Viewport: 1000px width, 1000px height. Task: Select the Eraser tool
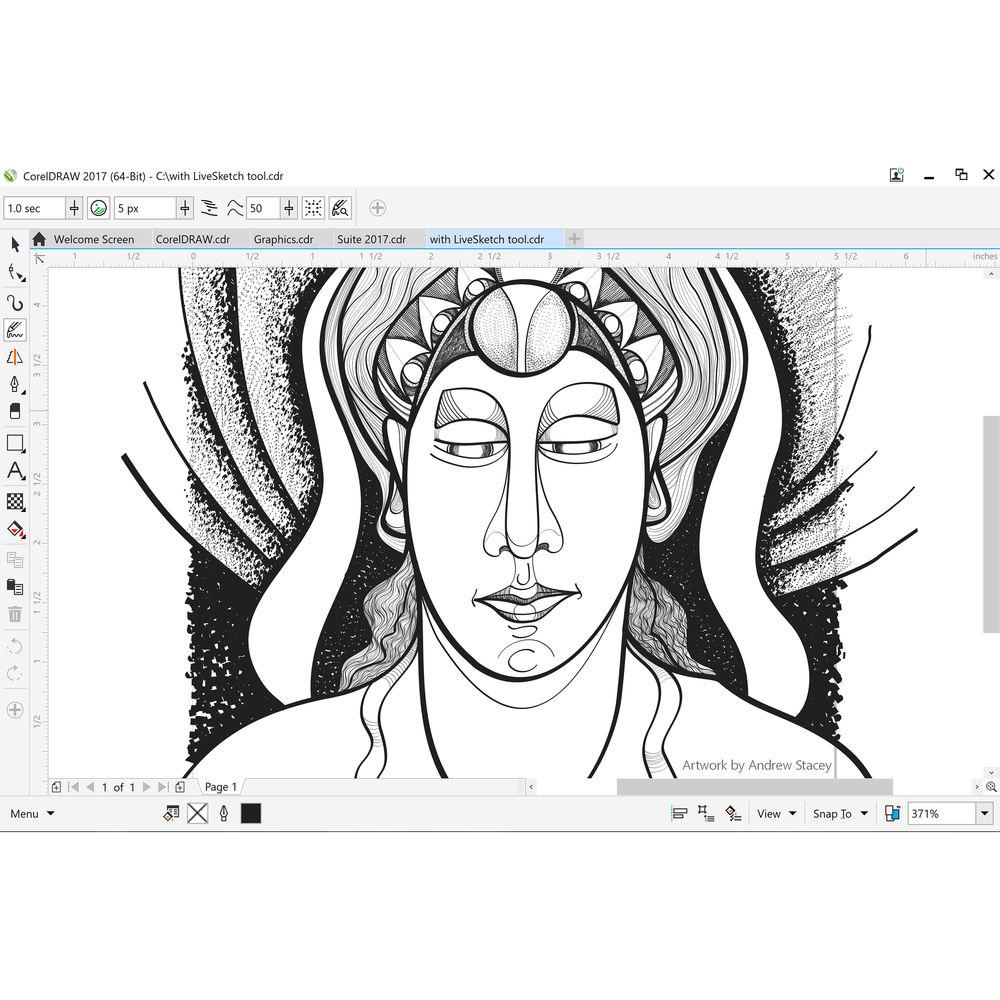tap(15, 411)
